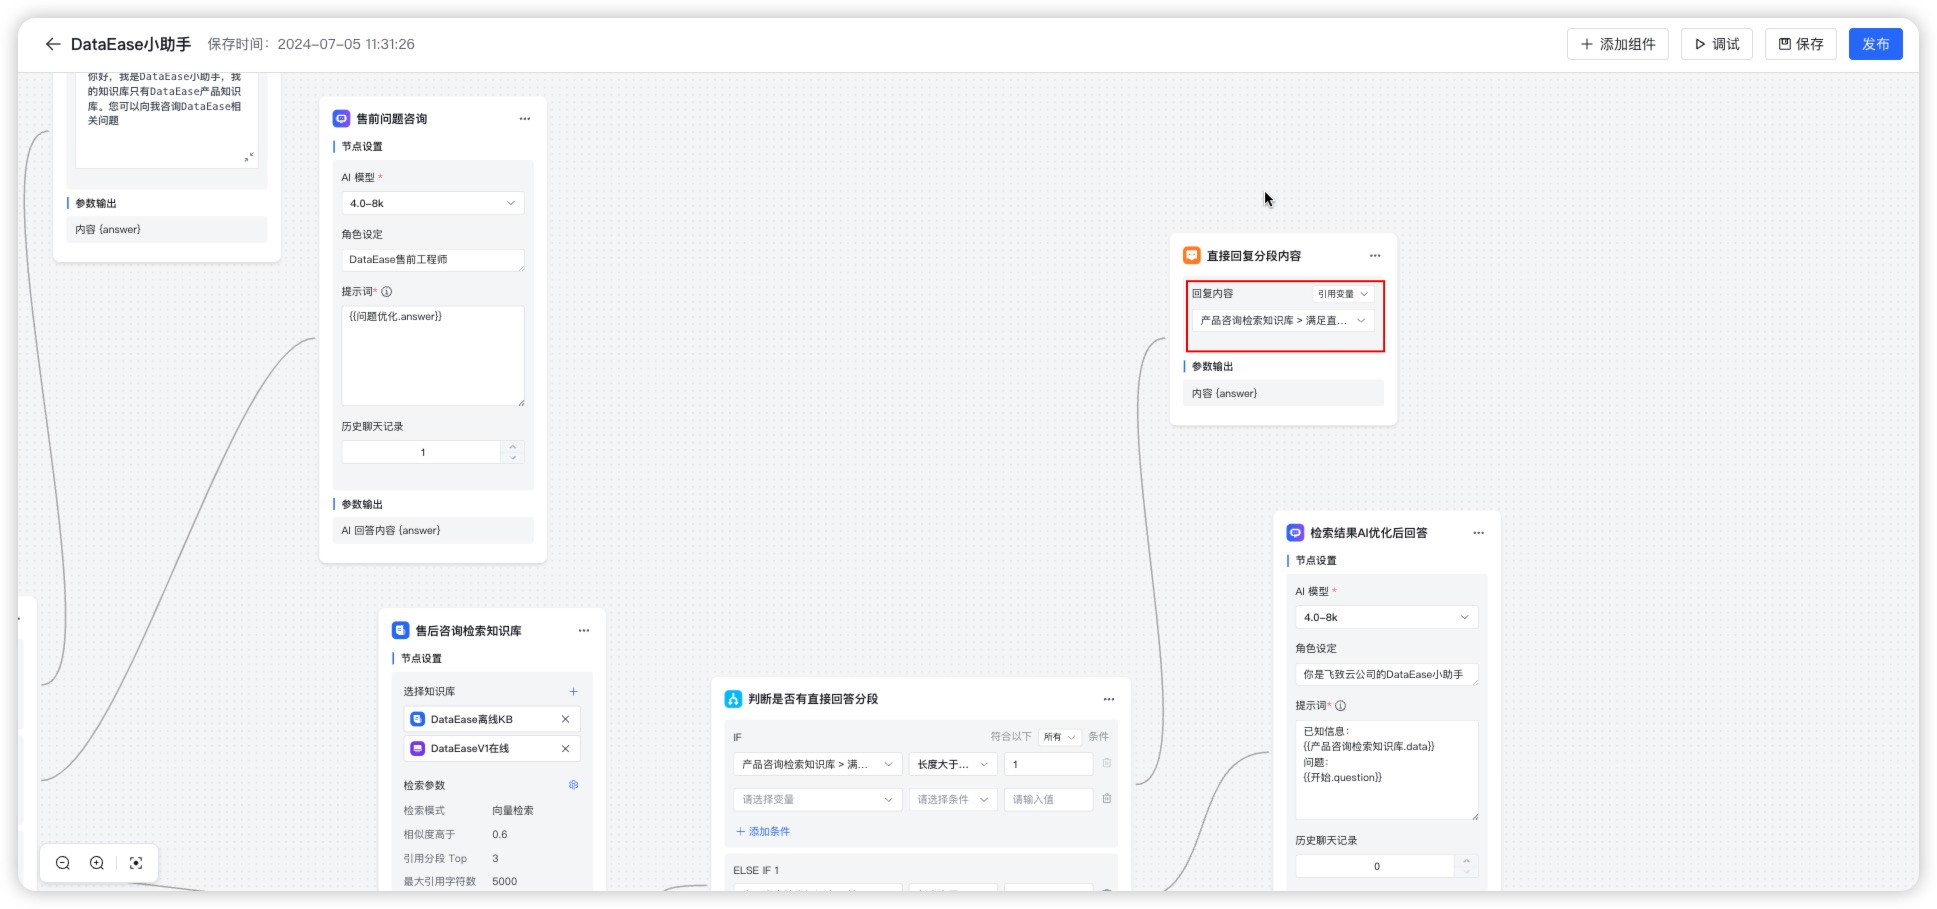Open the 请选择条件 dropdown
The image size is (1937, 909).
[x=953, y=800]
